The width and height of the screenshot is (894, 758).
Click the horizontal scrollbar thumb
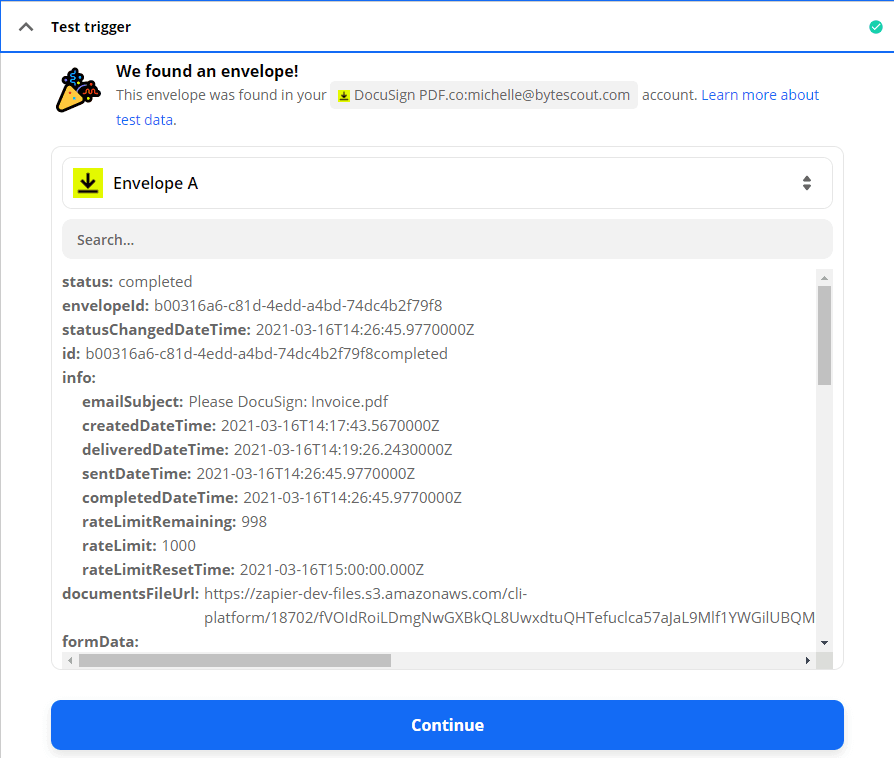tap(234, 661)
